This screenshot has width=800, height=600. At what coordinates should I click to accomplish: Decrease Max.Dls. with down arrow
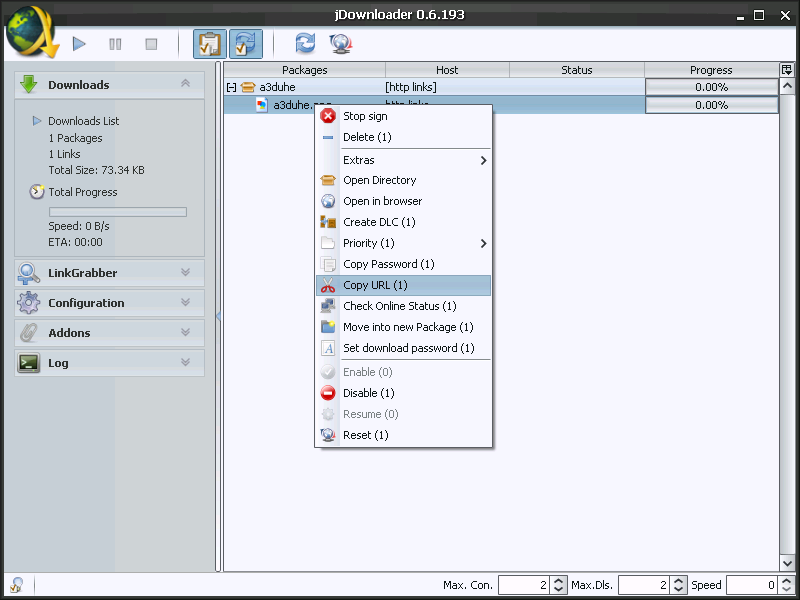679,589
